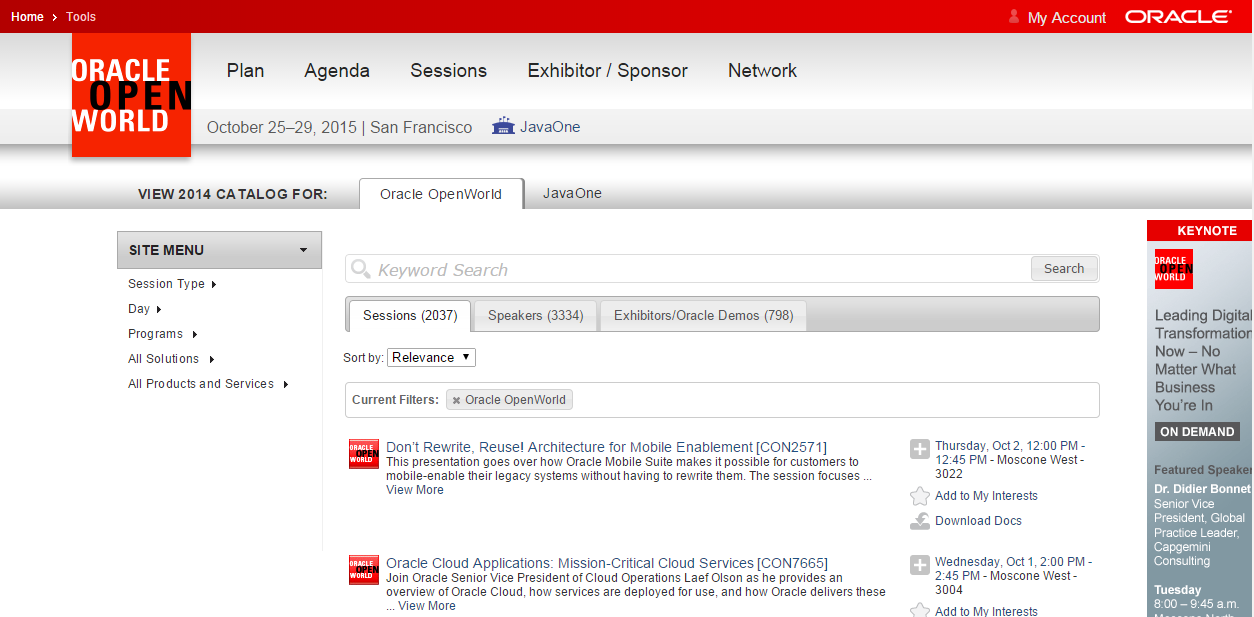
Task: Click the magnifier icon in Keyword Search
Action: click(361, 268)
